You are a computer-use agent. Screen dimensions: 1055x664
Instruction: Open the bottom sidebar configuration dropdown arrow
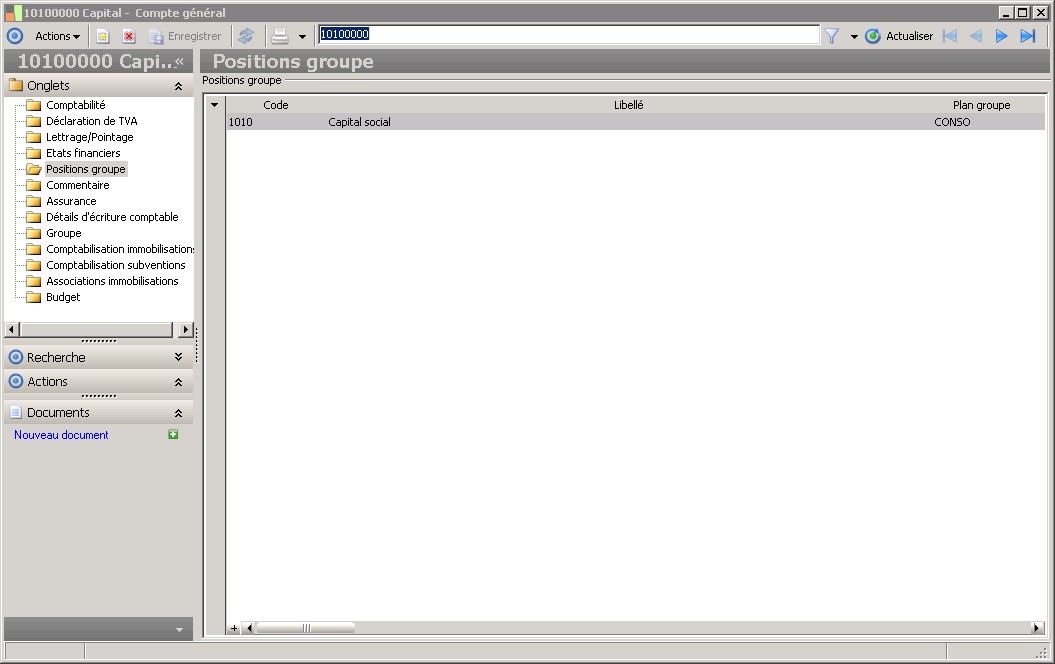tap(179, 630)
